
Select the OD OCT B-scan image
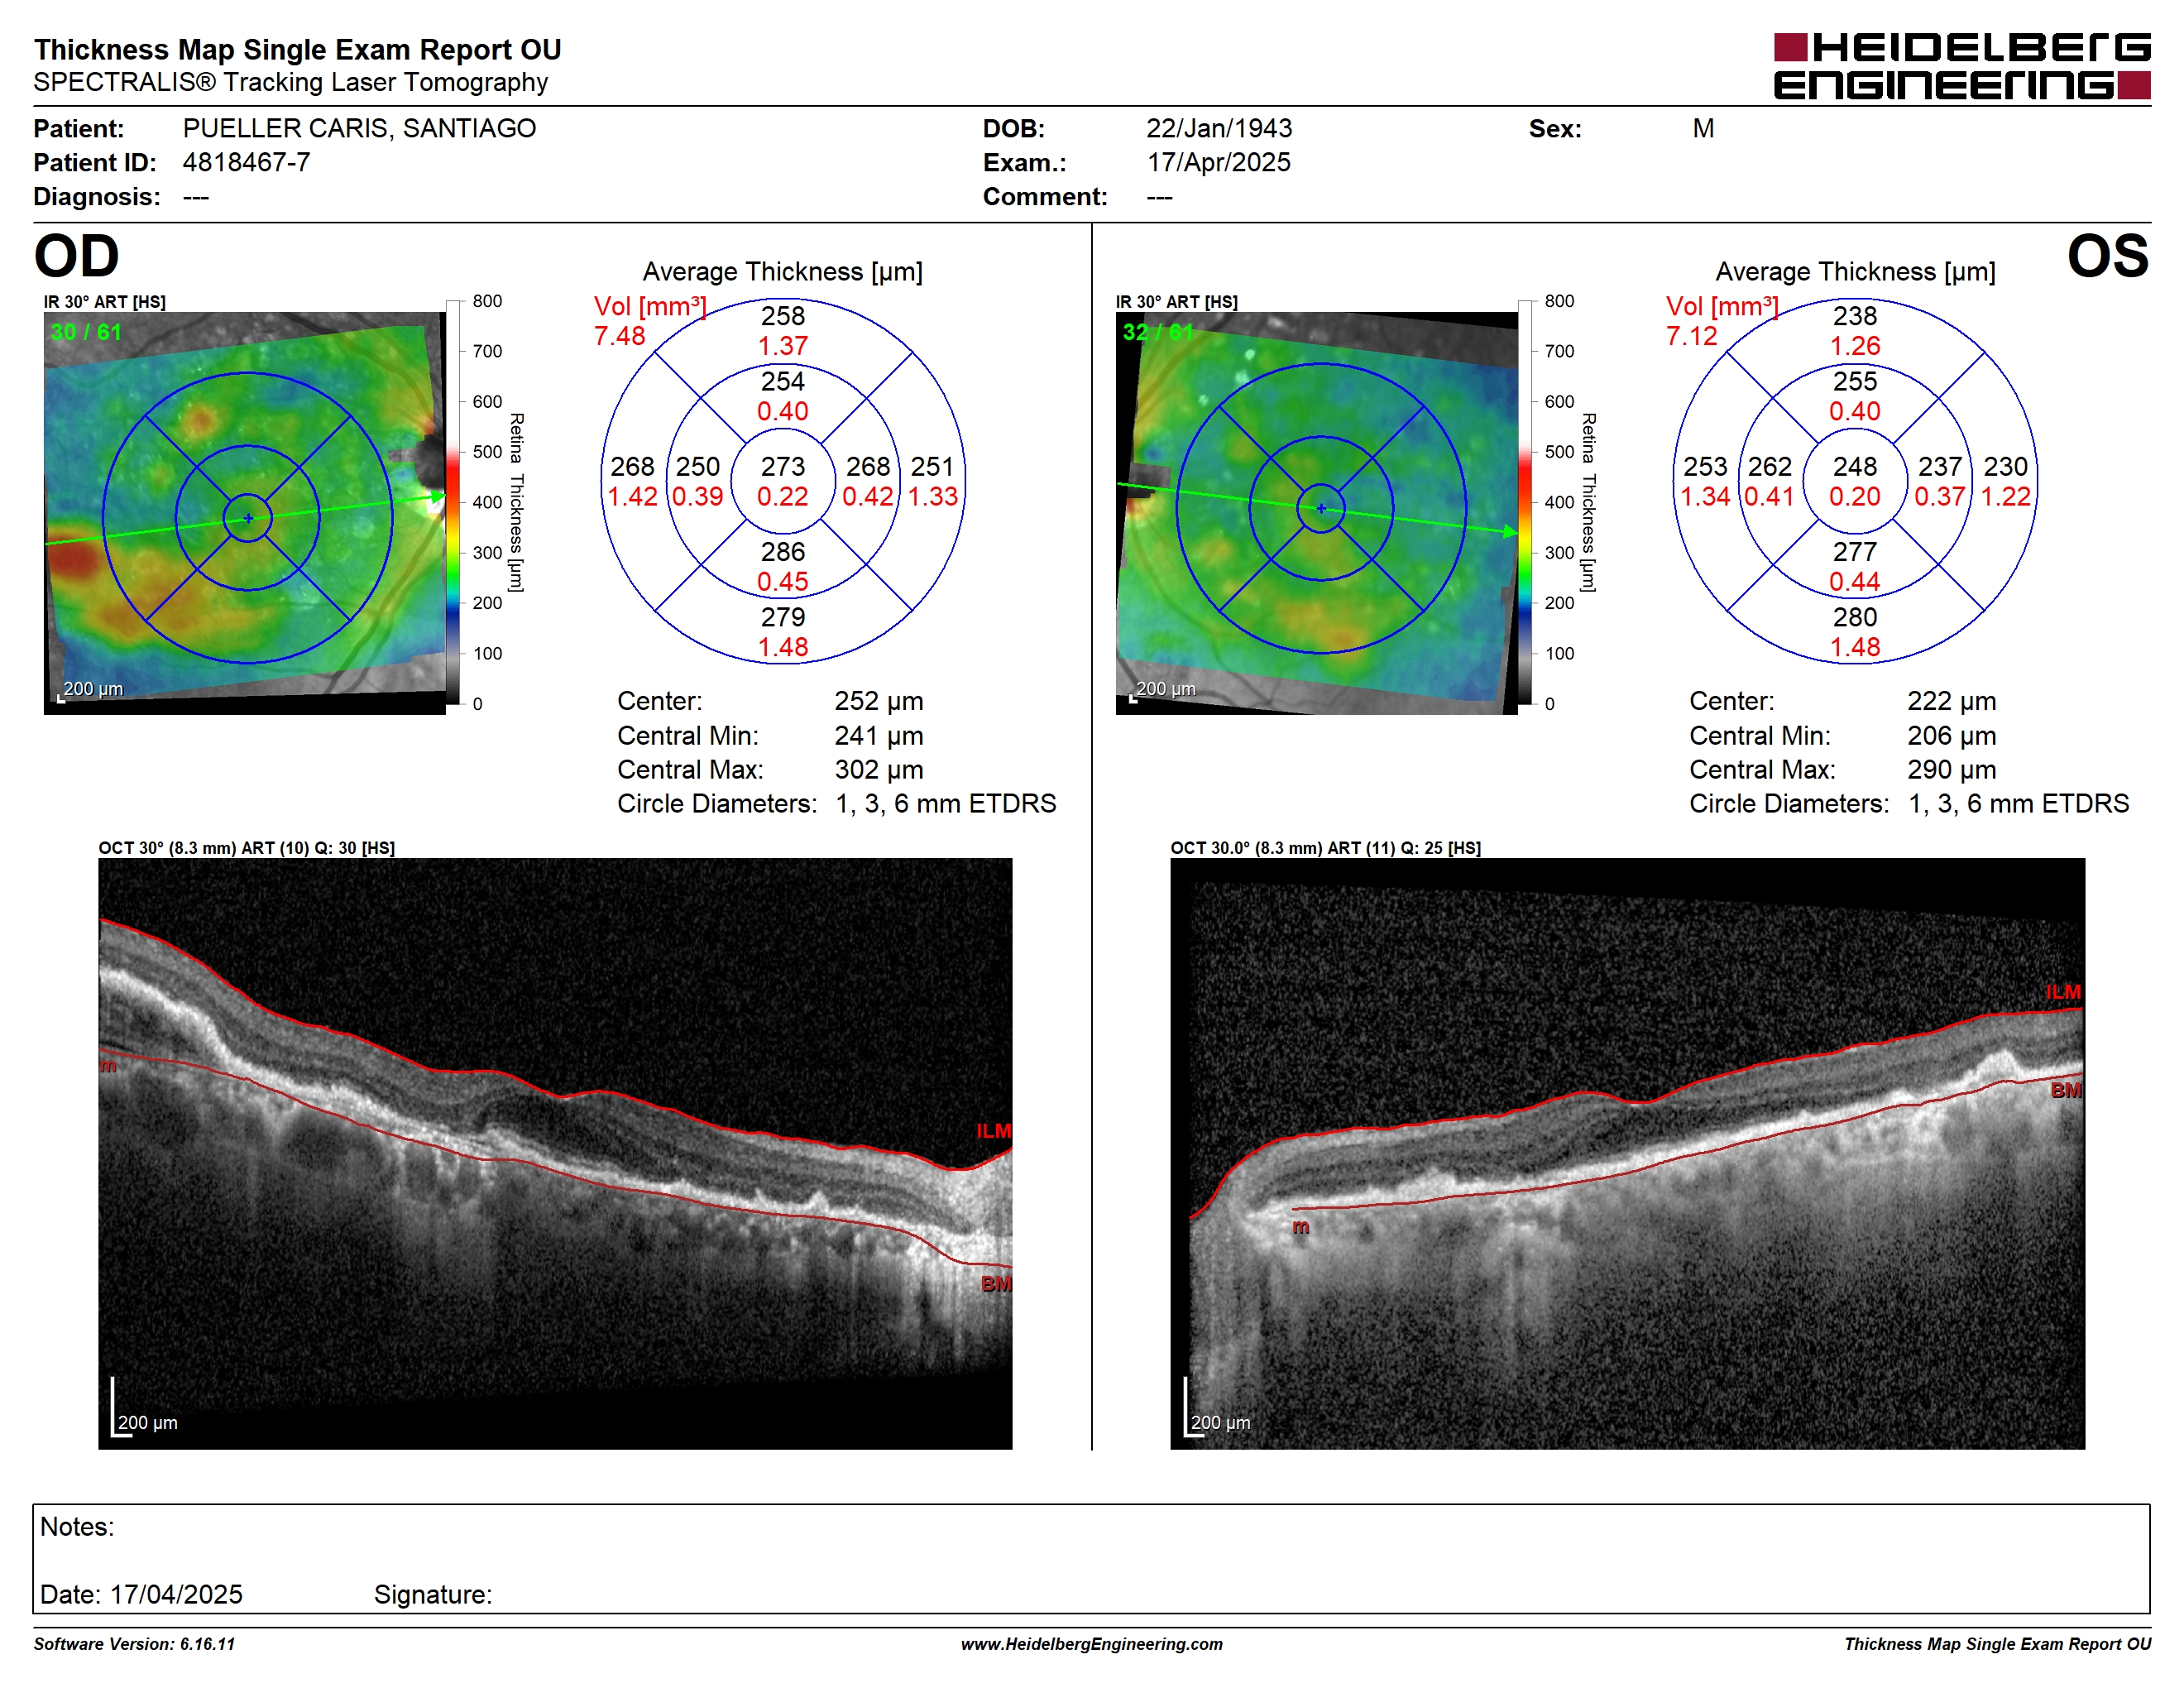[555, 1153]
